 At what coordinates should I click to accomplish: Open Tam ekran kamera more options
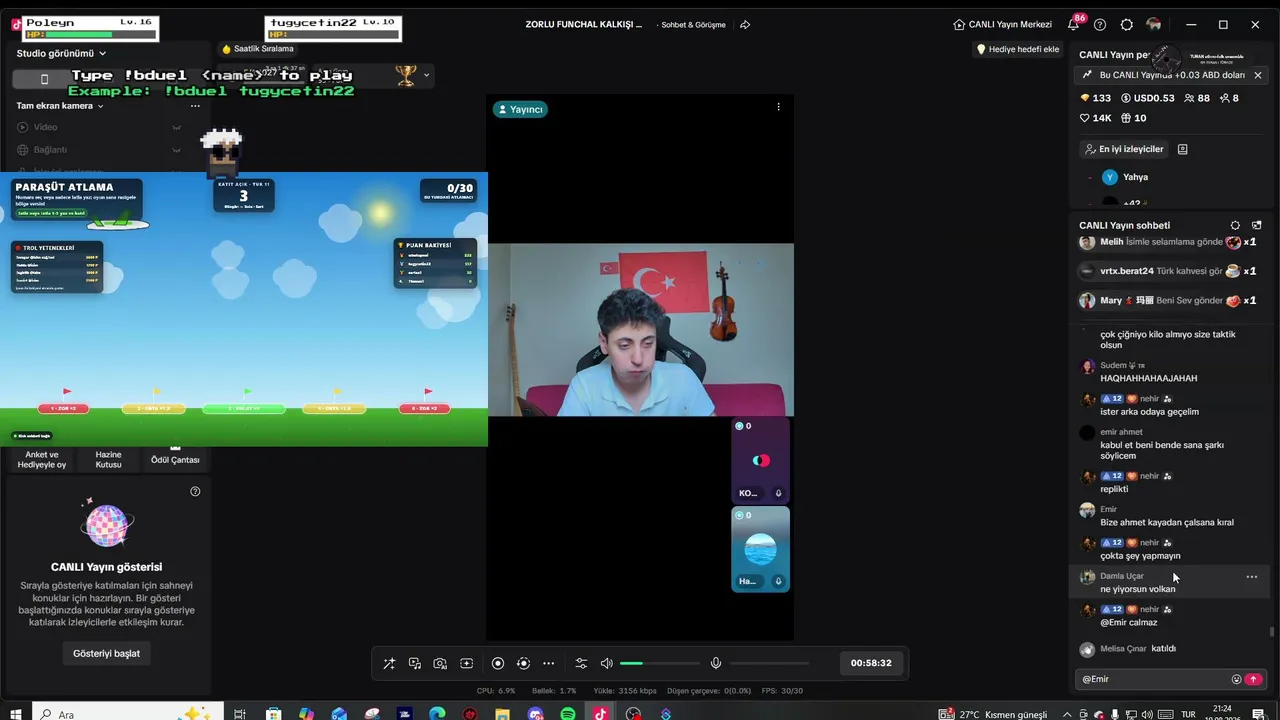coord(195,106)
